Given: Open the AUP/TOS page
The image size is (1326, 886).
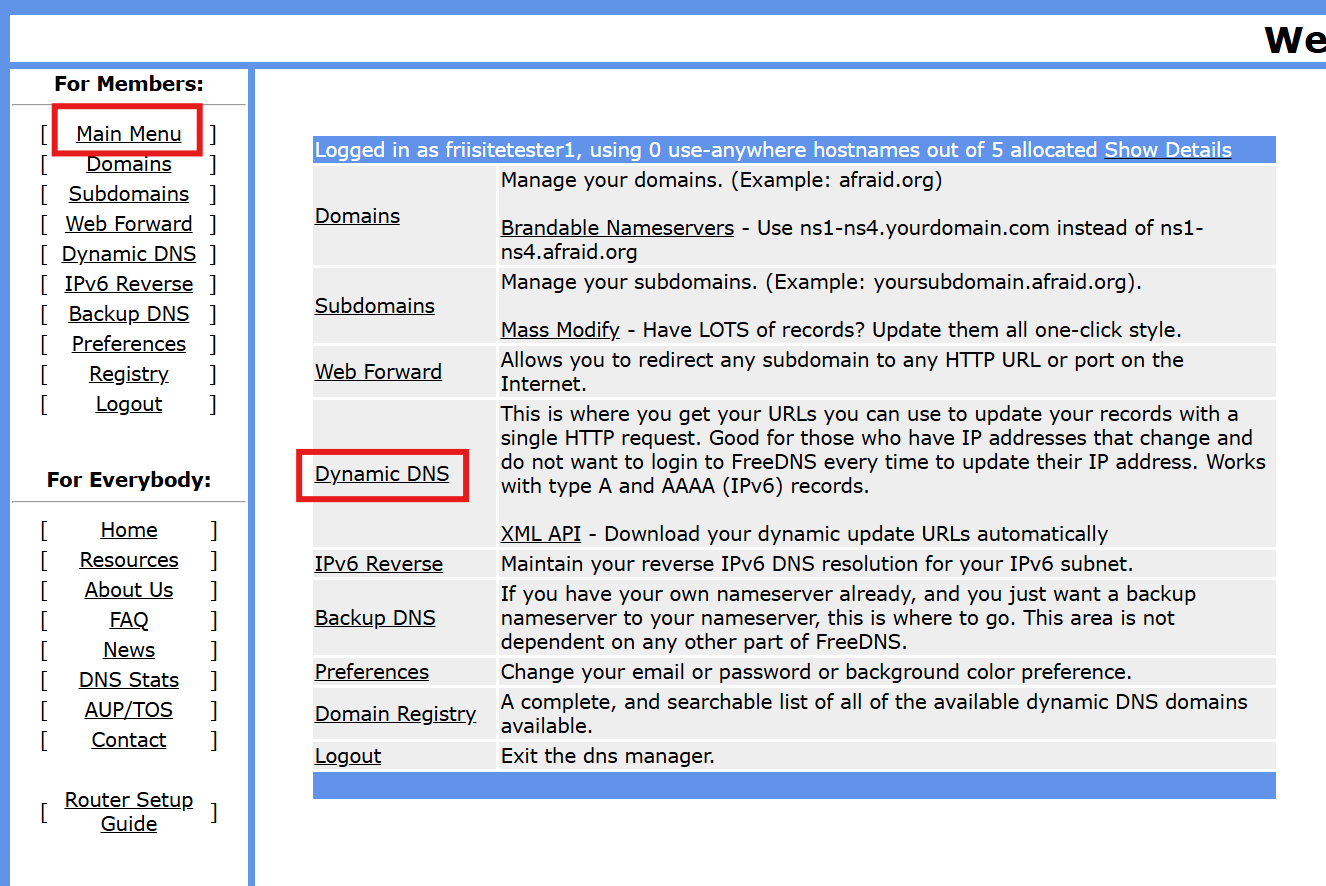Looking at the screenshot, I should click(x=129, y=710).
